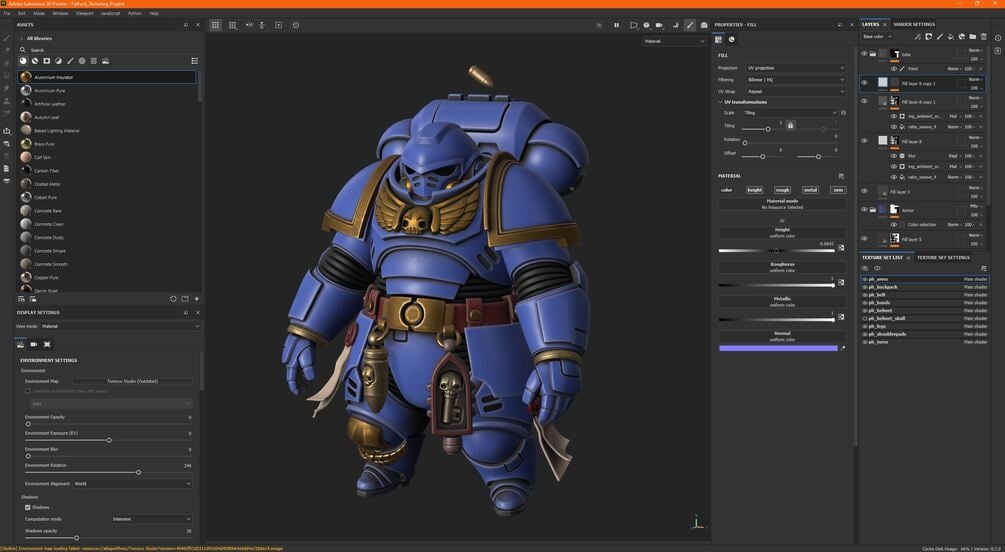Toggle the metal channel button

[810, 190]
